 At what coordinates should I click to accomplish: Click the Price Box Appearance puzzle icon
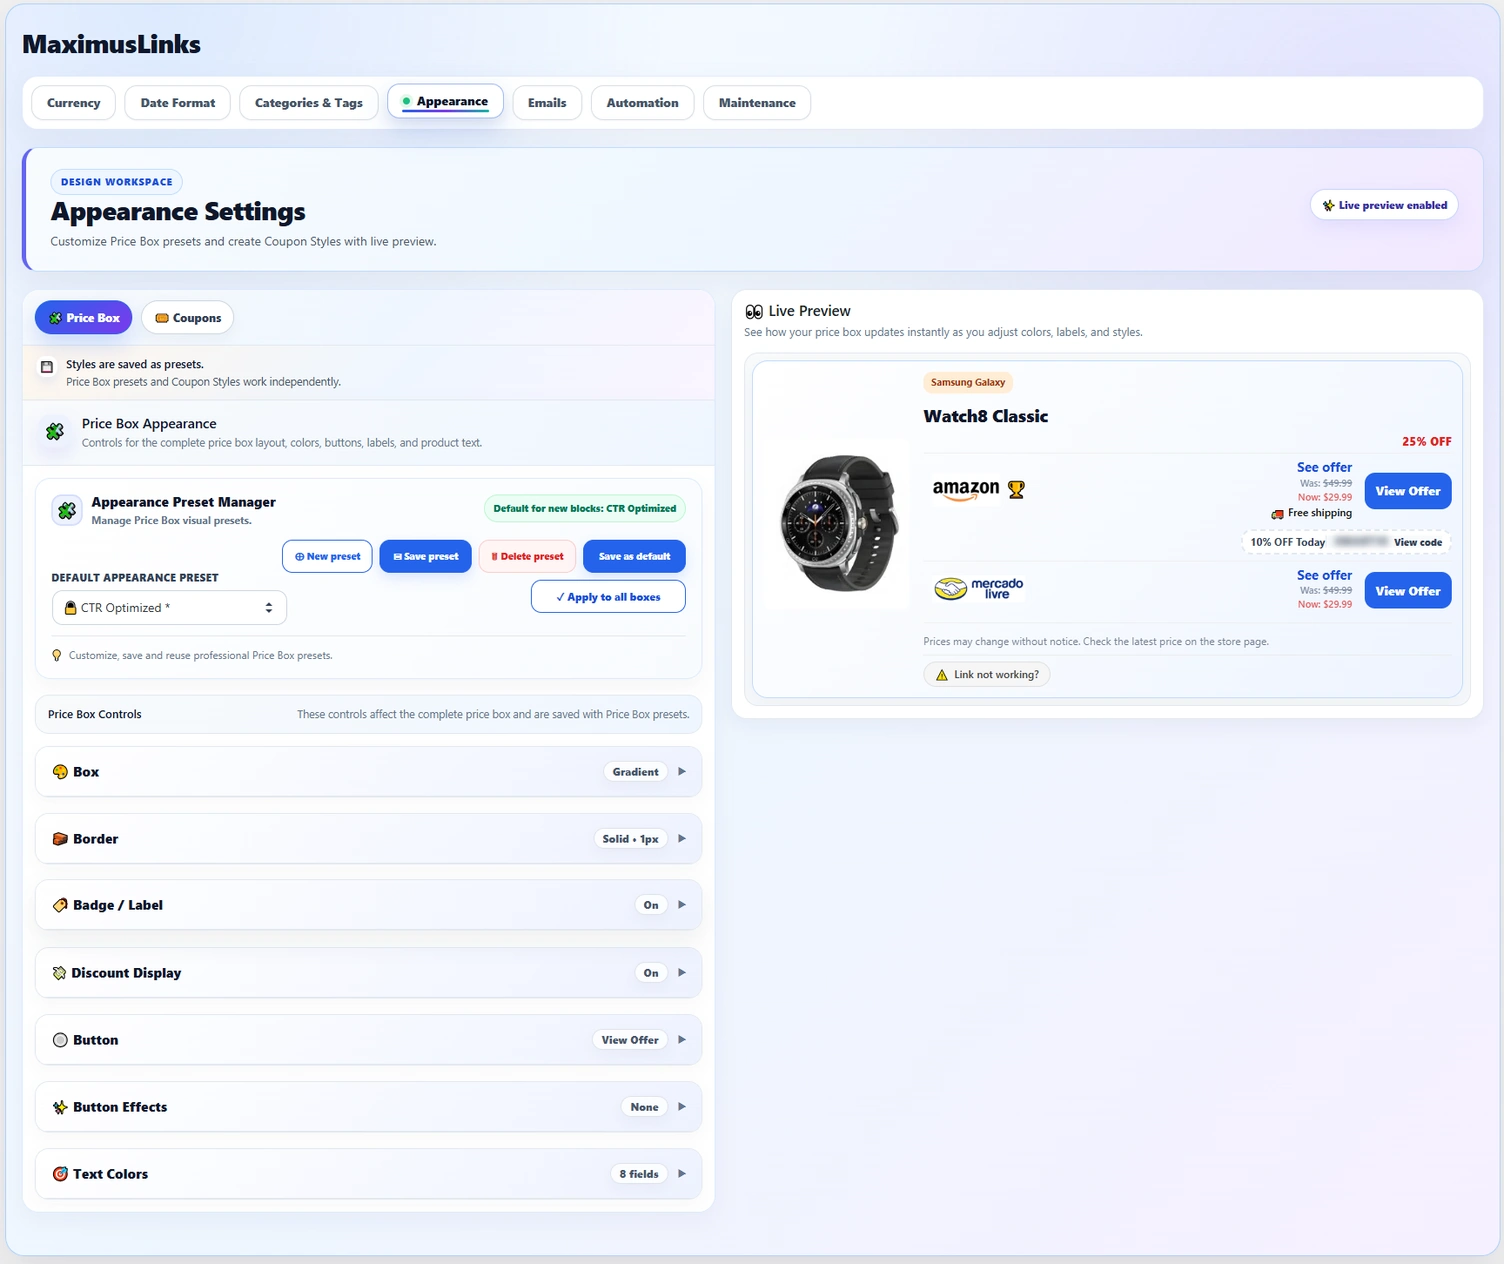[55, 432]
